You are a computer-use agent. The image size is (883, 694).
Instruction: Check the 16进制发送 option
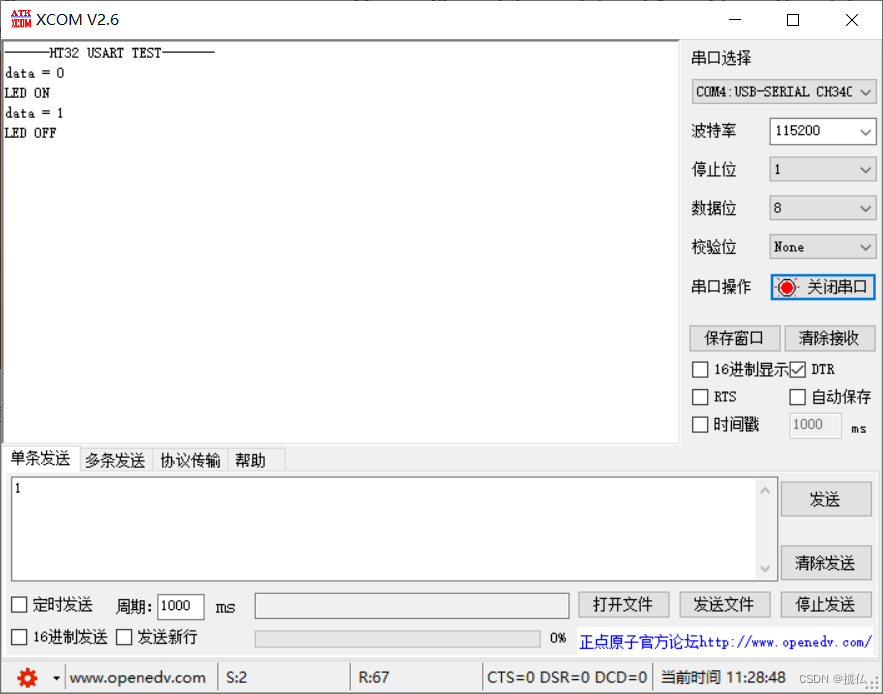pos(19,637)
